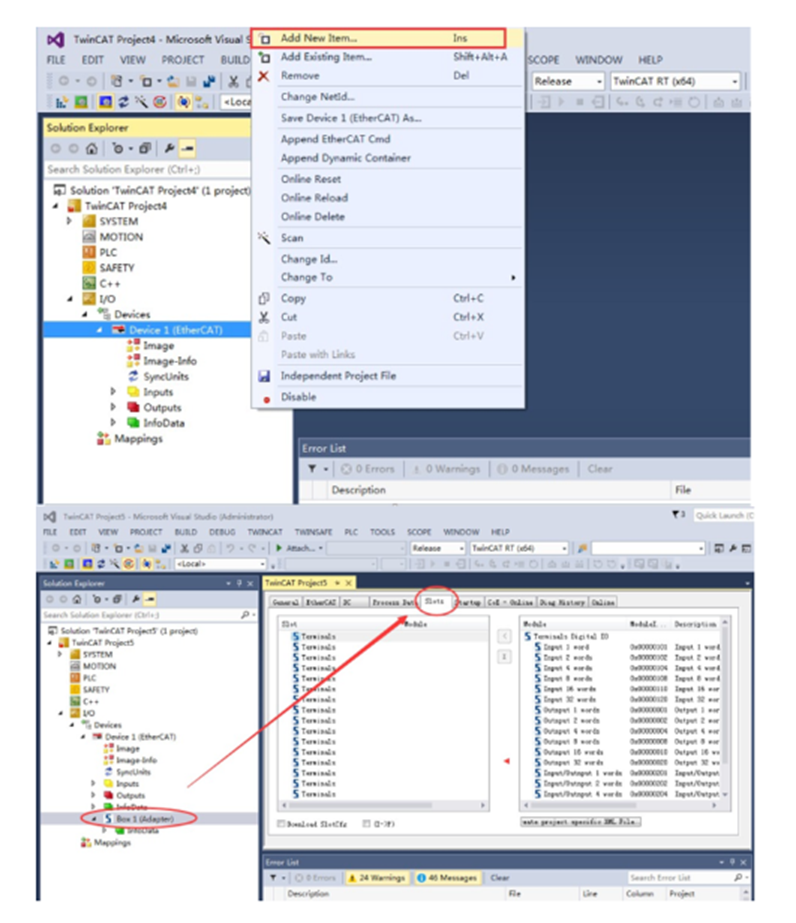Expand InfoData node in Project4 tree
This screenshot has width=796, height=923.
(x=113, y=422)
